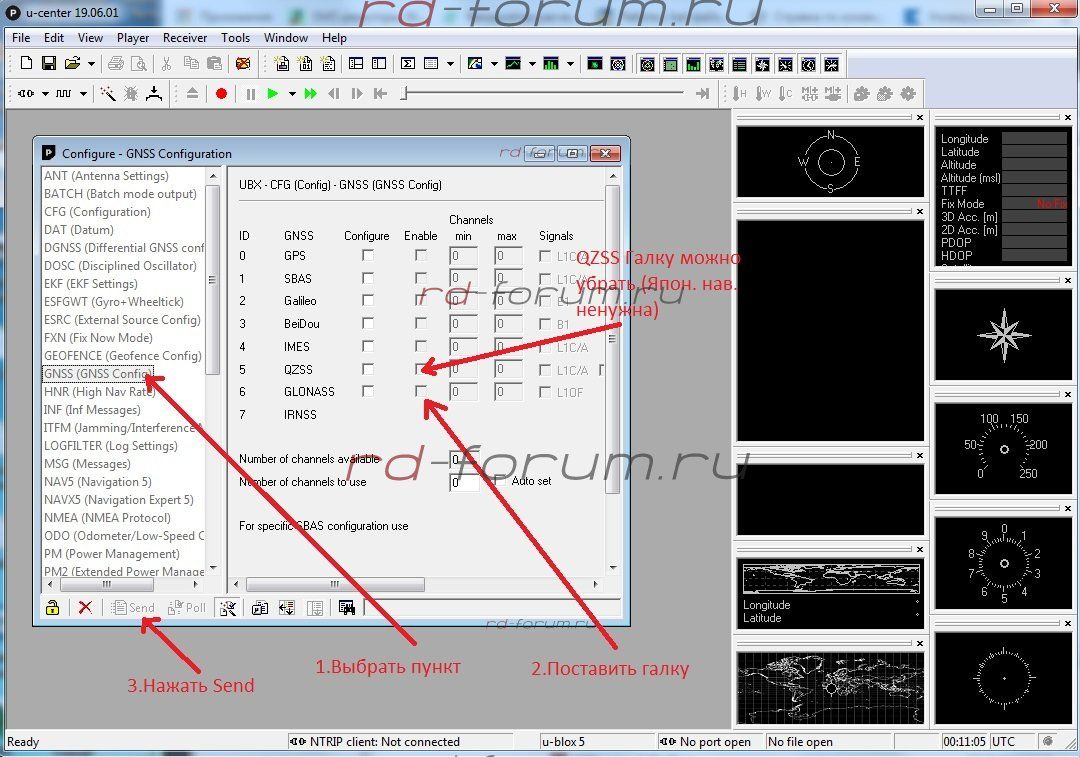Open the View menu

click(x=90, y=38)
